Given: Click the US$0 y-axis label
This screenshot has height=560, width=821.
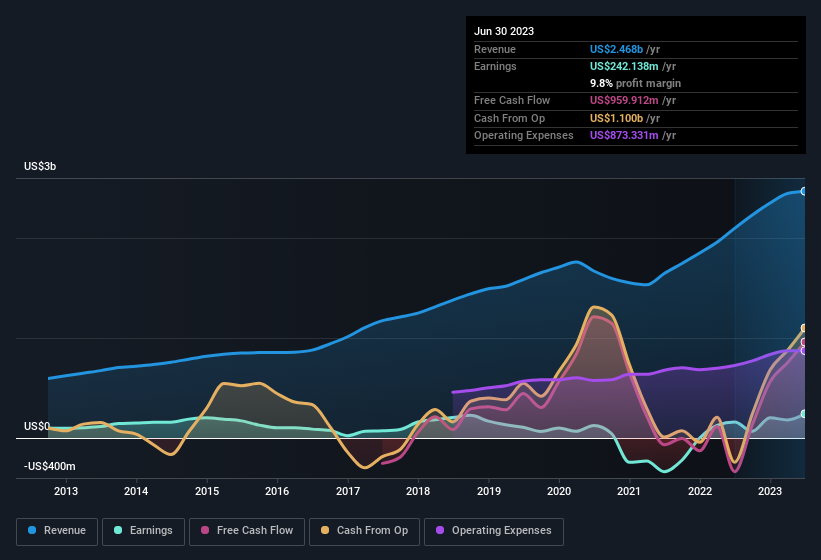Looking at the screenshot, I should point(37,427).
